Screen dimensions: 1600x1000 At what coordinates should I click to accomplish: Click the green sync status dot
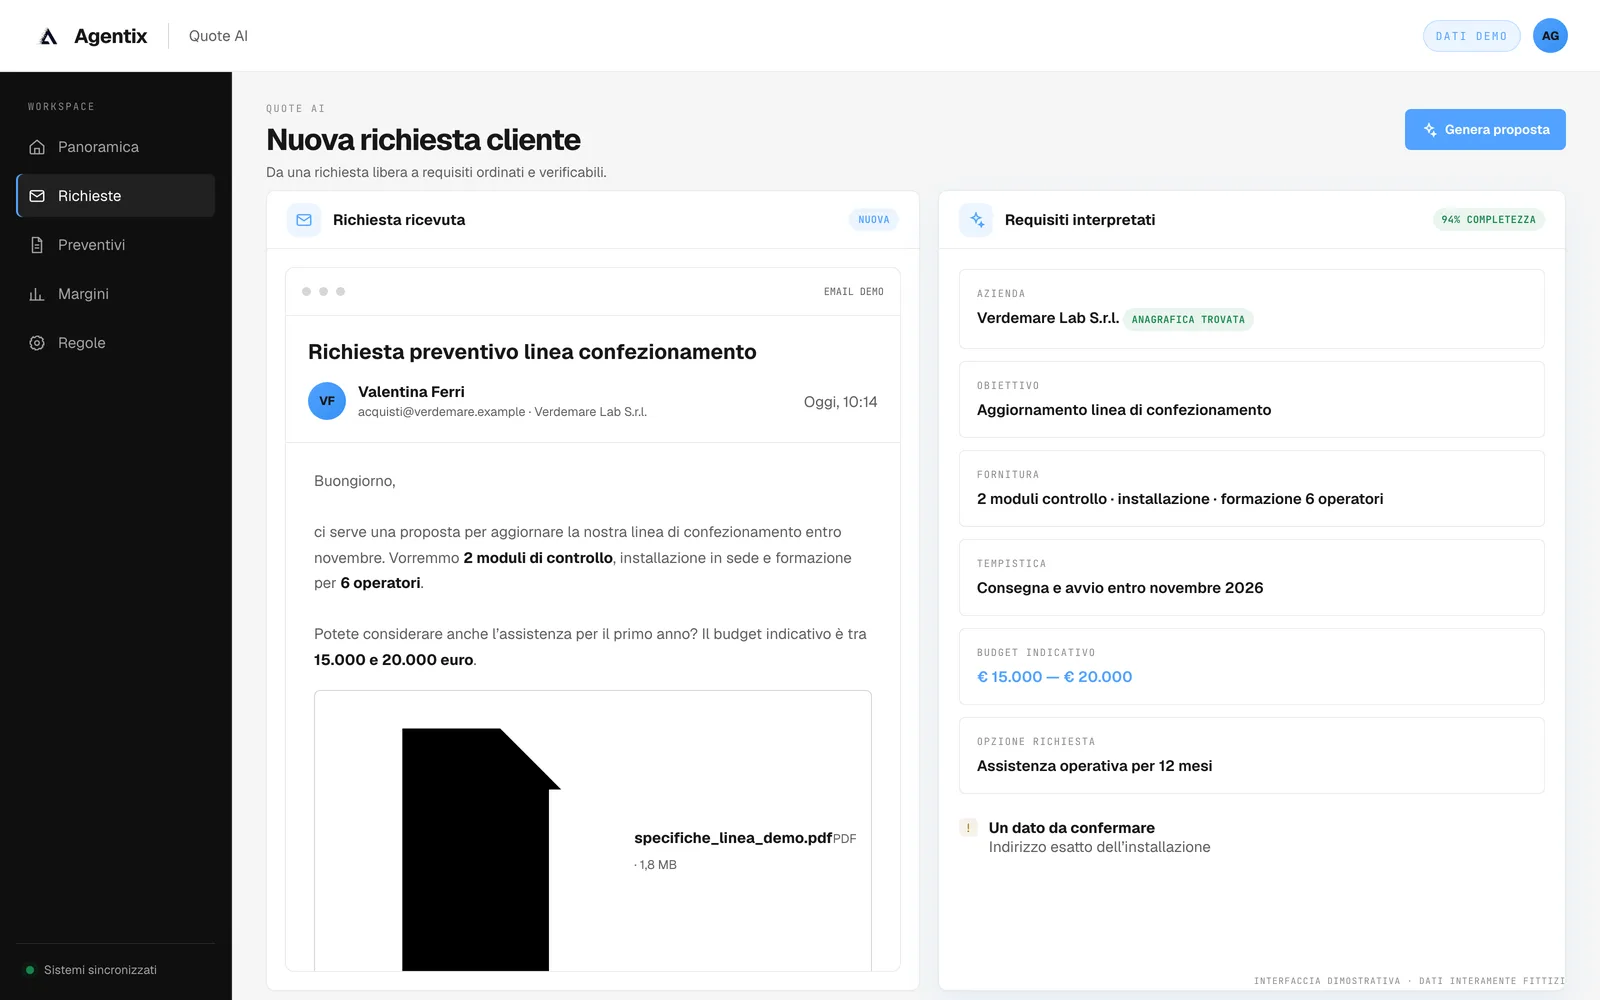point(30,970)
